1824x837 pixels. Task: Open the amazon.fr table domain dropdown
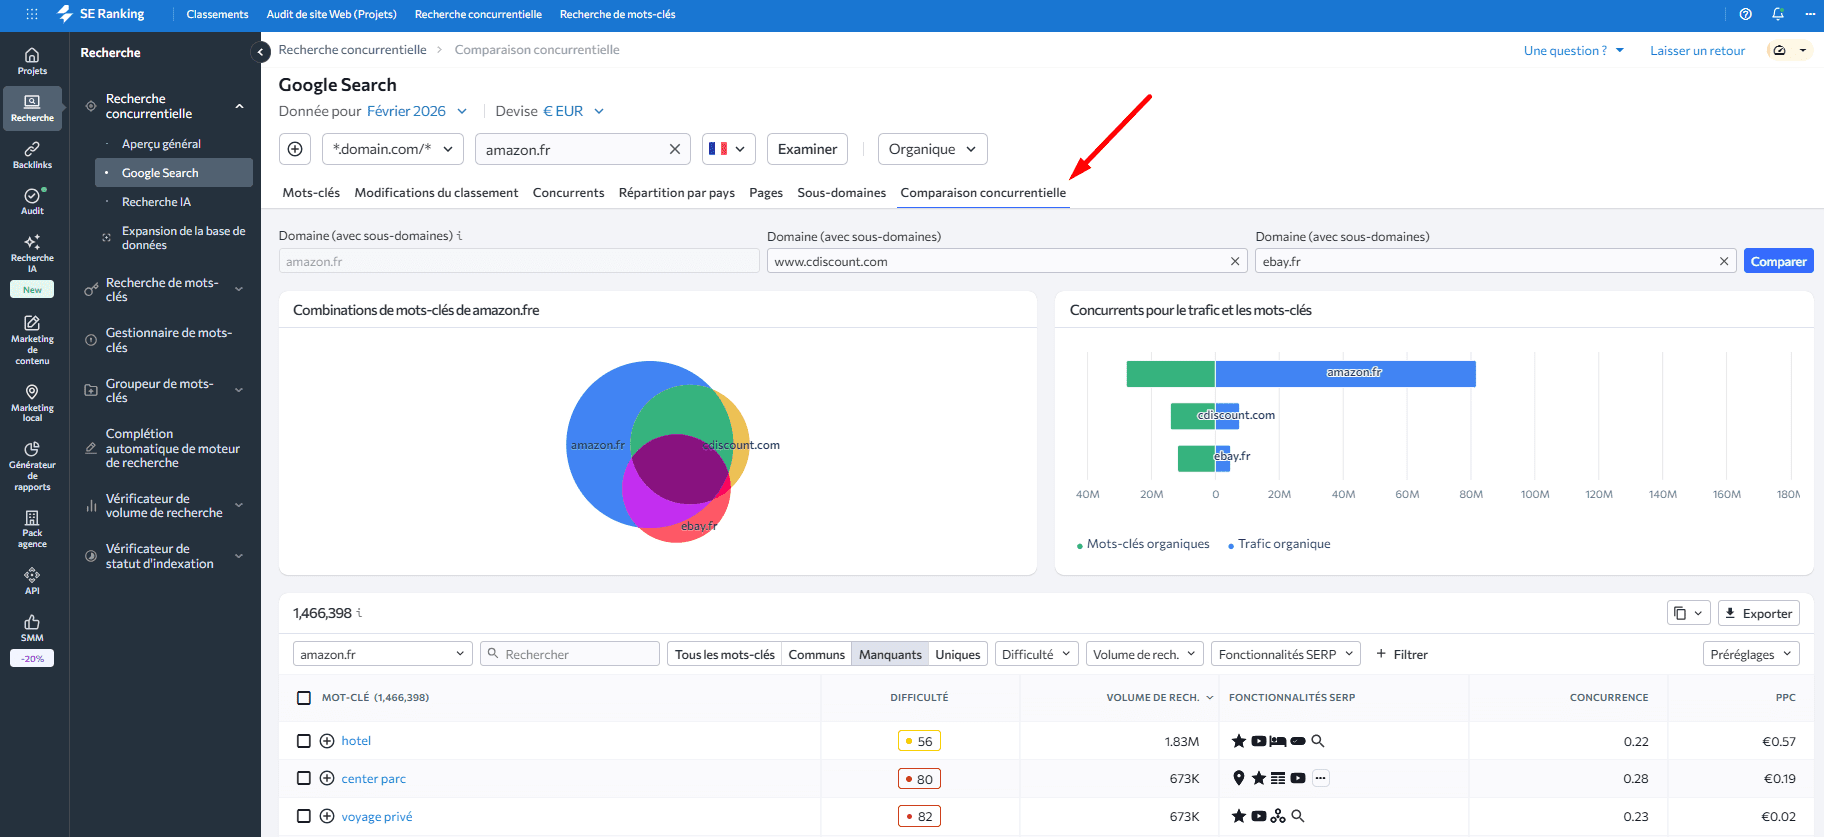(x=382, y=654)
